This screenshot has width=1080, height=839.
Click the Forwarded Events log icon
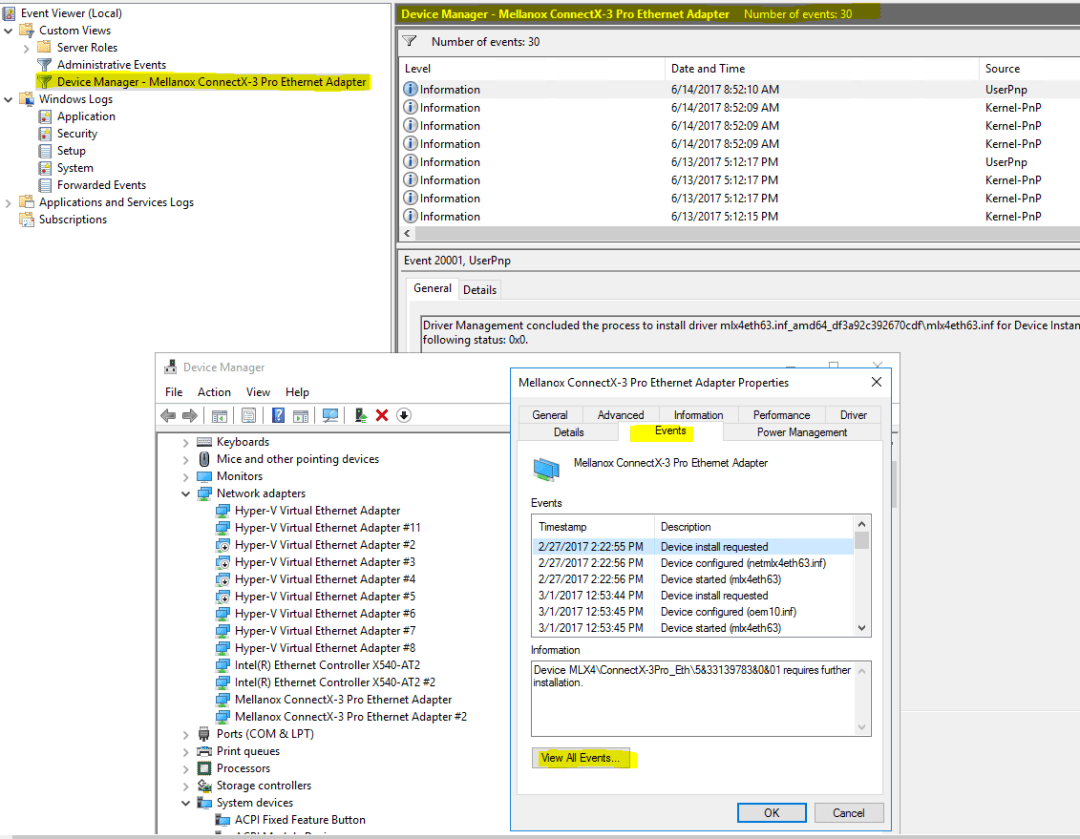(x=45, y=185)
